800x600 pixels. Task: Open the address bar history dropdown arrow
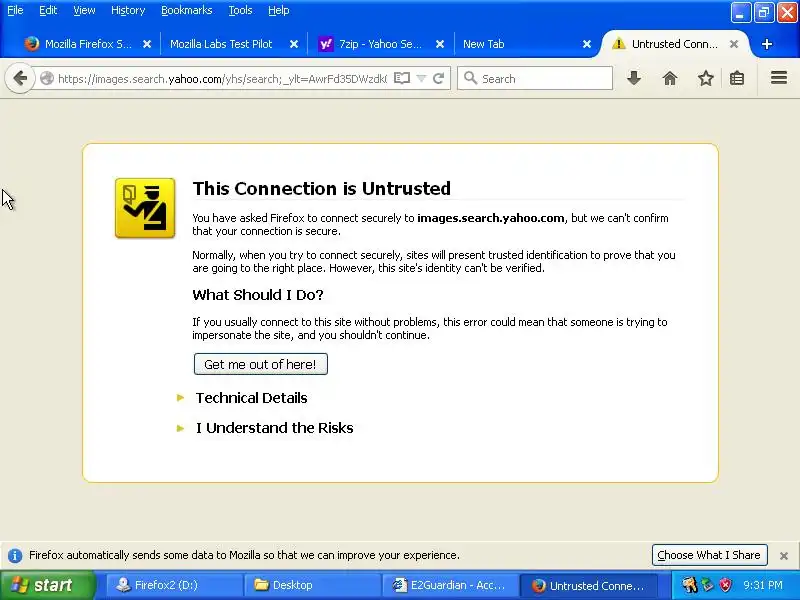point(421,79)
